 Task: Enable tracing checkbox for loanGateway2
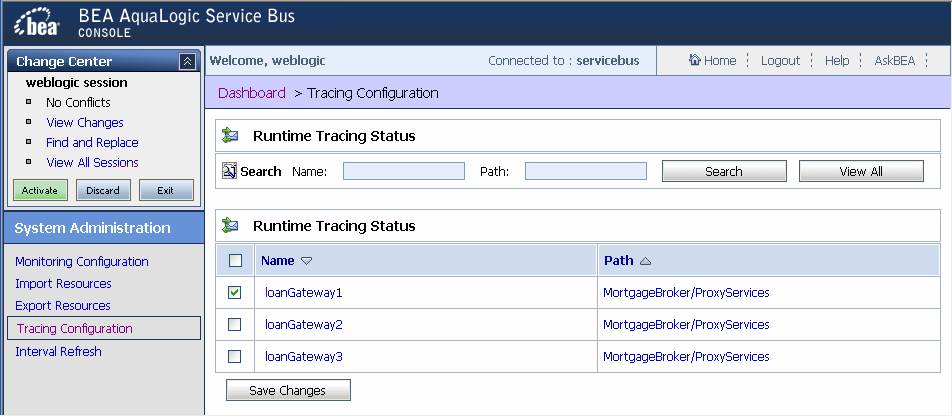click(x=234, y=325)
